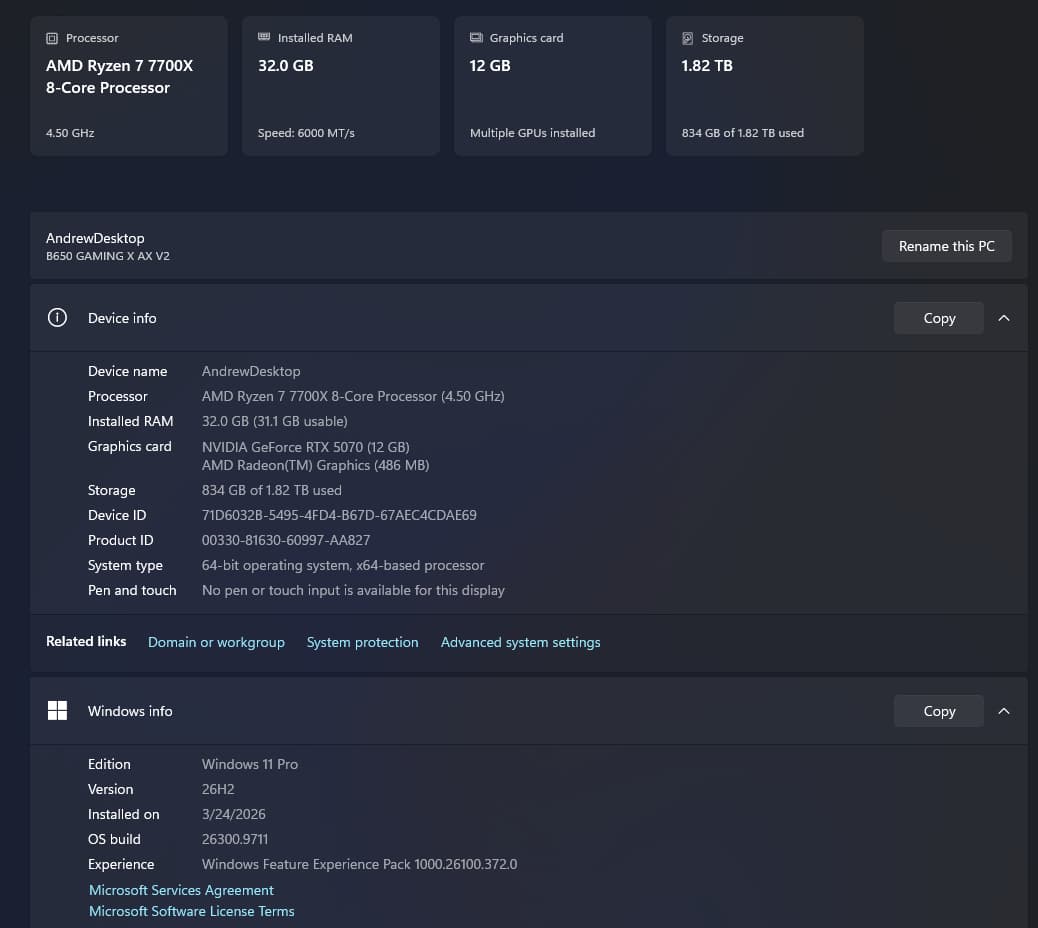Open the Processor summary card

click(129, 86)
